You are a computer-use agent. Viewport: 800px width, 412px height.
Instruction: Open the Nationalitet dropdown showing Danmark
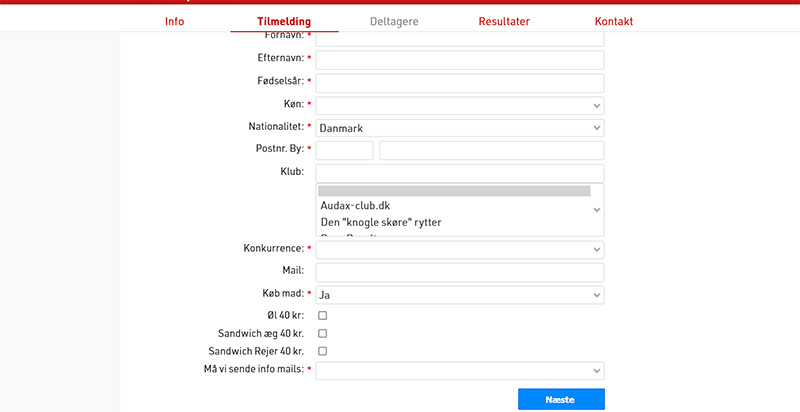[x=459, y=128]
